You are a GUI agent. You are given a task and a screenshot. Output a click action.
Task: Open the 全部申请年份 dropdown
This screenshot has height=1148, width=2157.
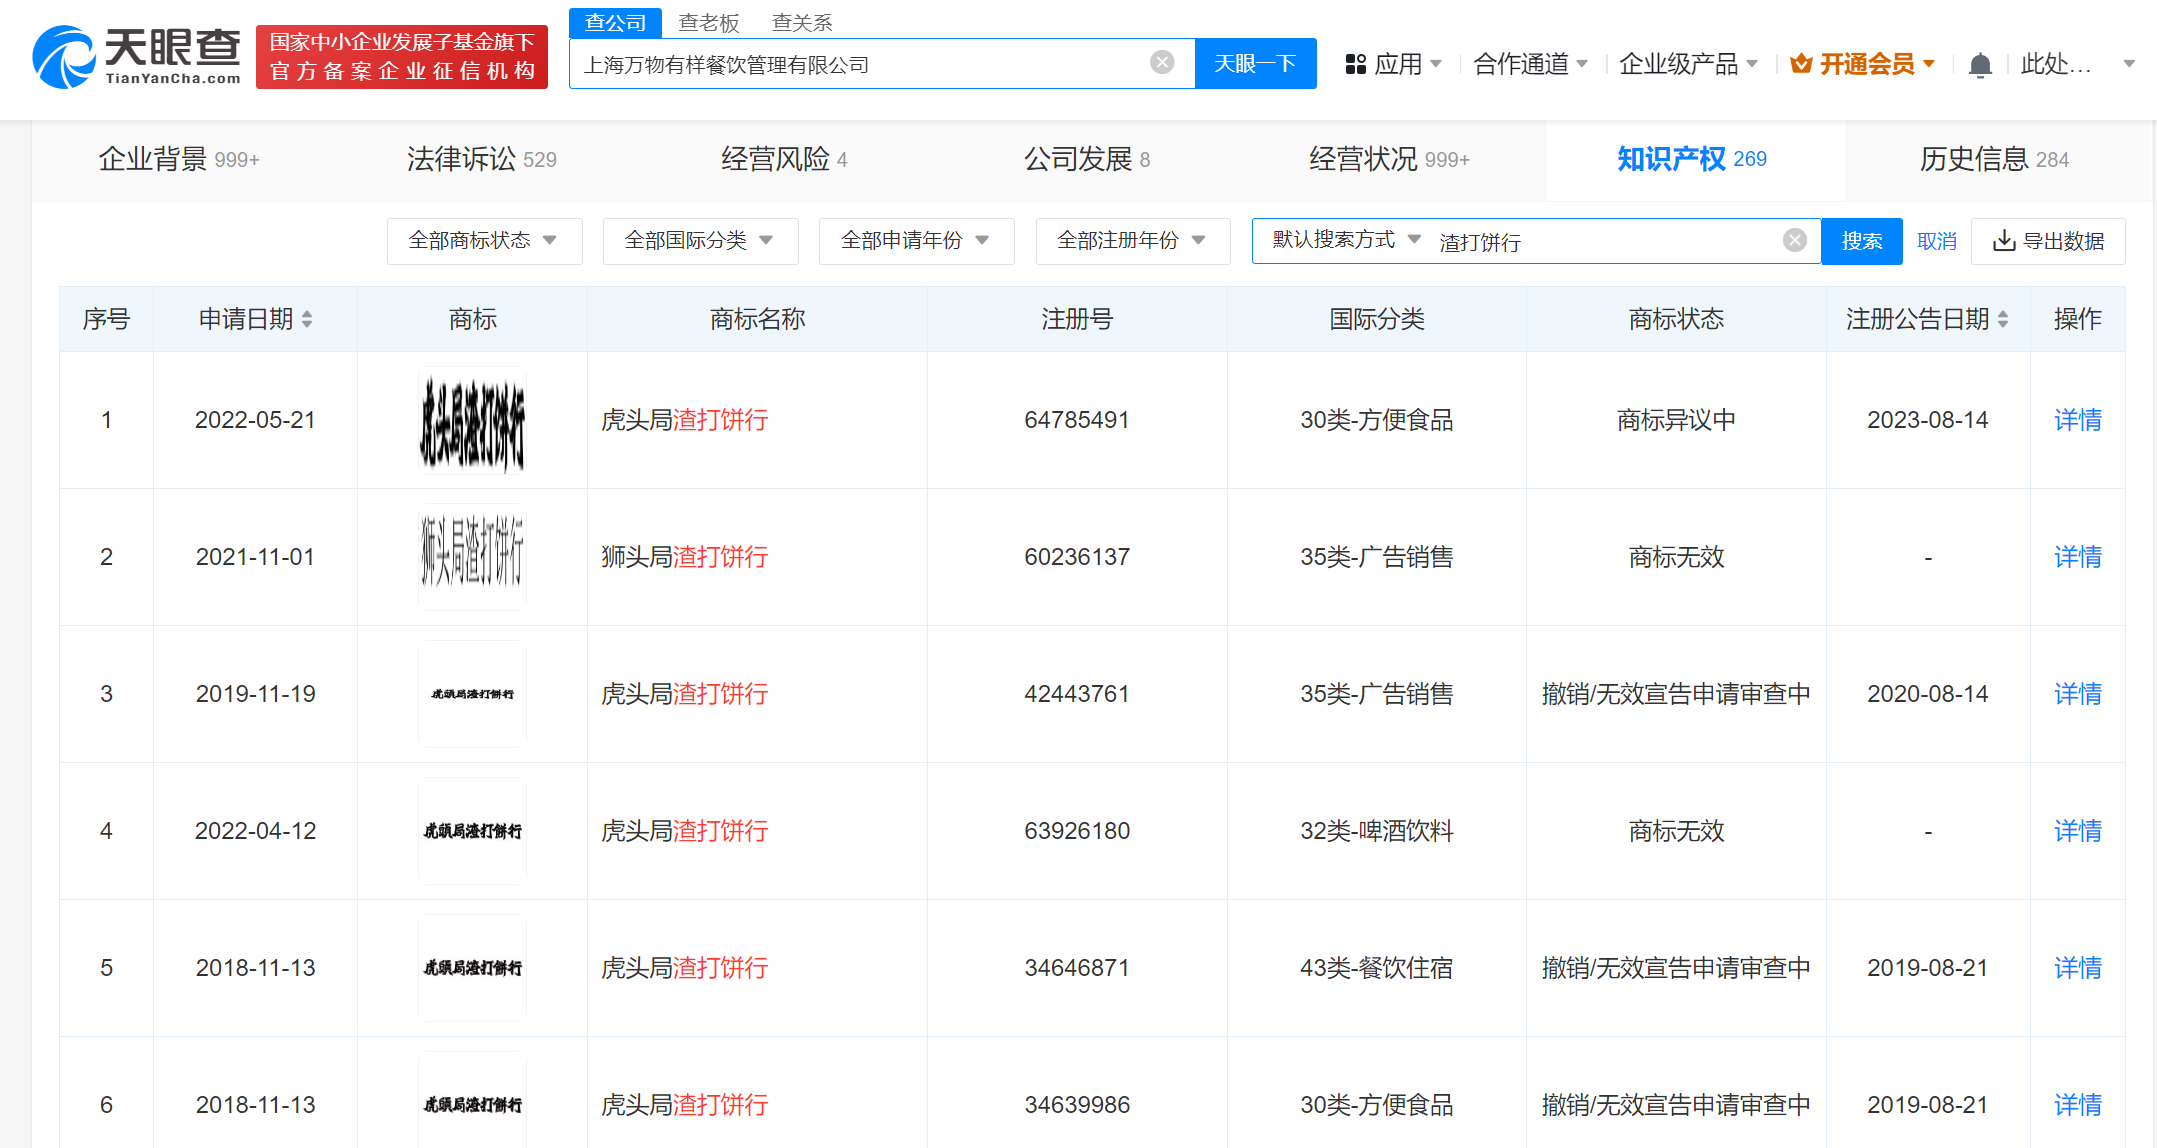pos(916,240)
